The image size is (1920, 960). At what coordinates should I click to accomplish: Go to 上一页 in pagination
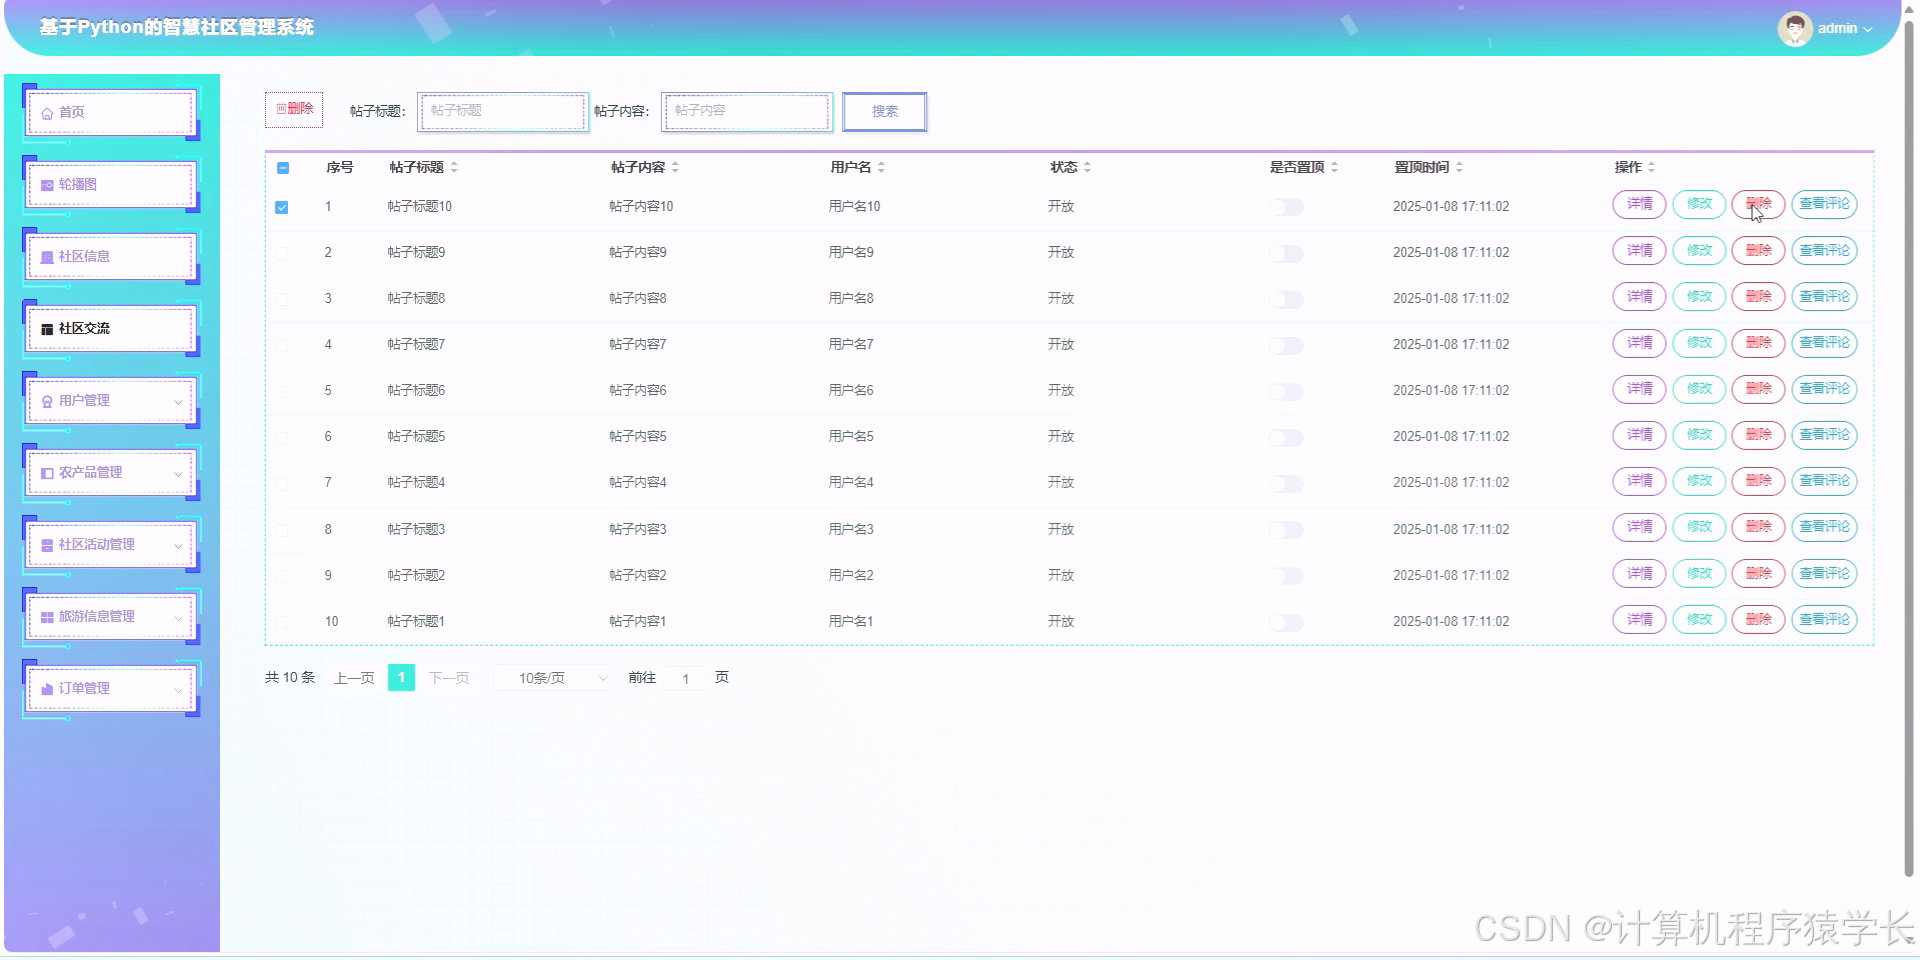pyautogui.click(x=354, y=678)
